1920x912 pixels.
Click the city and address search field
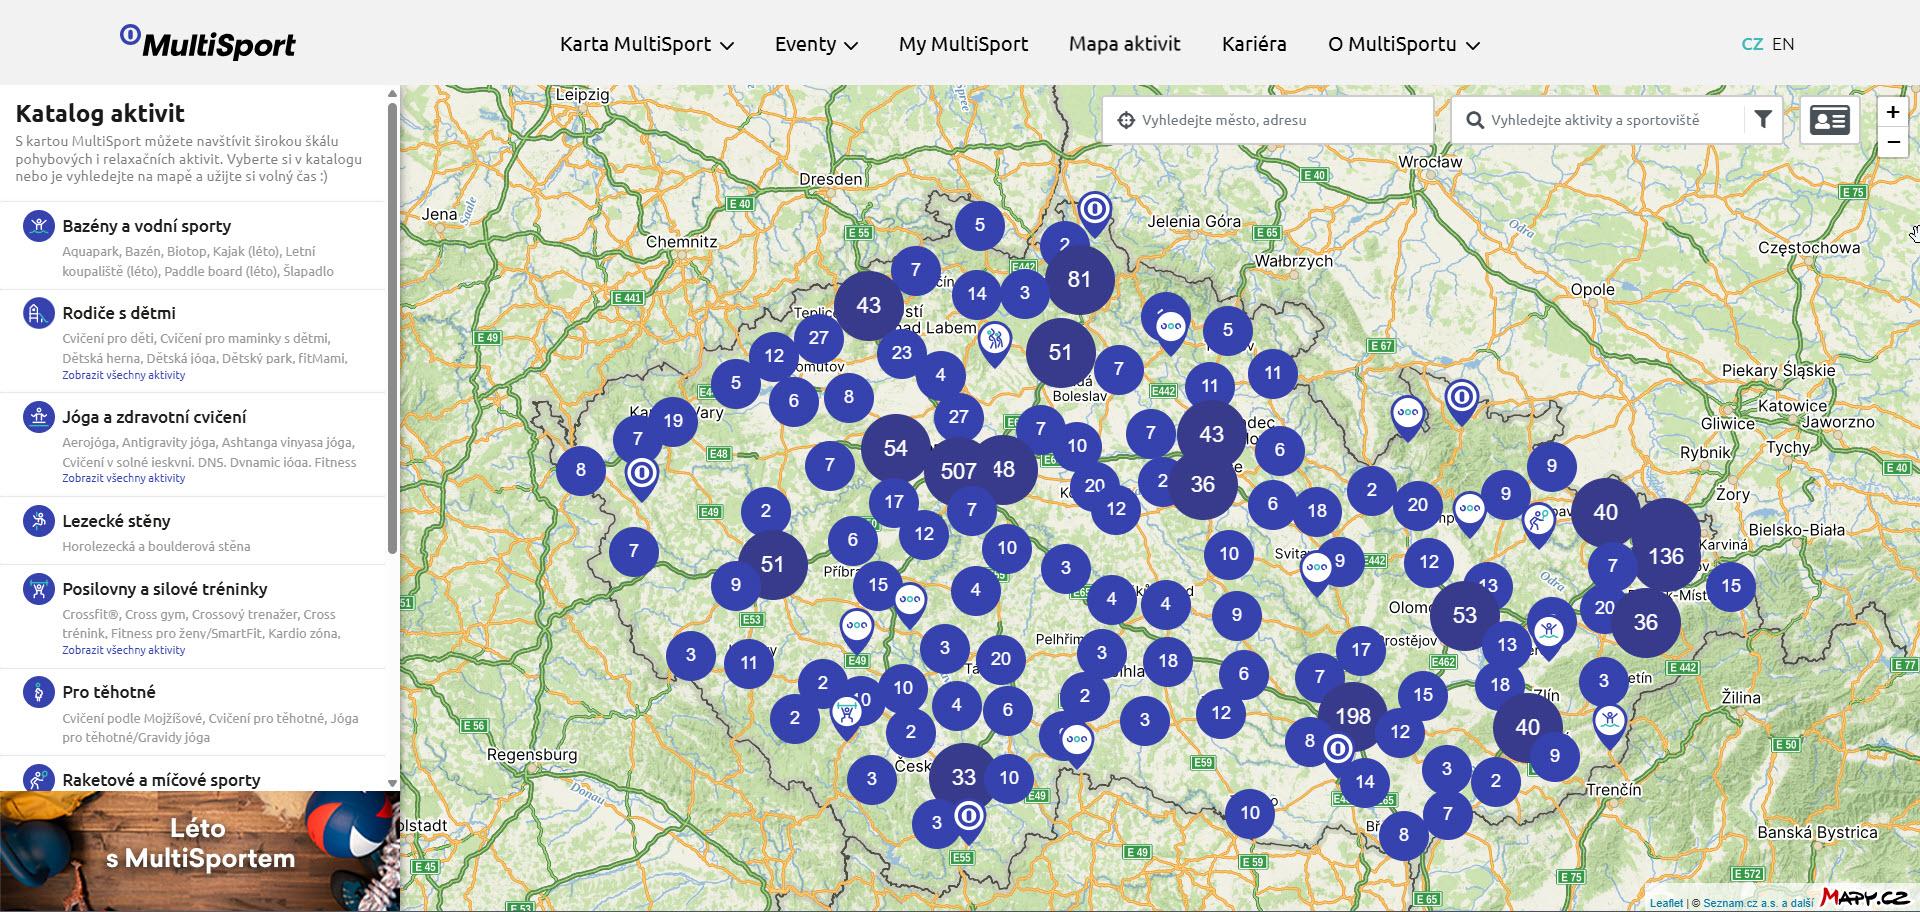(1268, 120)
